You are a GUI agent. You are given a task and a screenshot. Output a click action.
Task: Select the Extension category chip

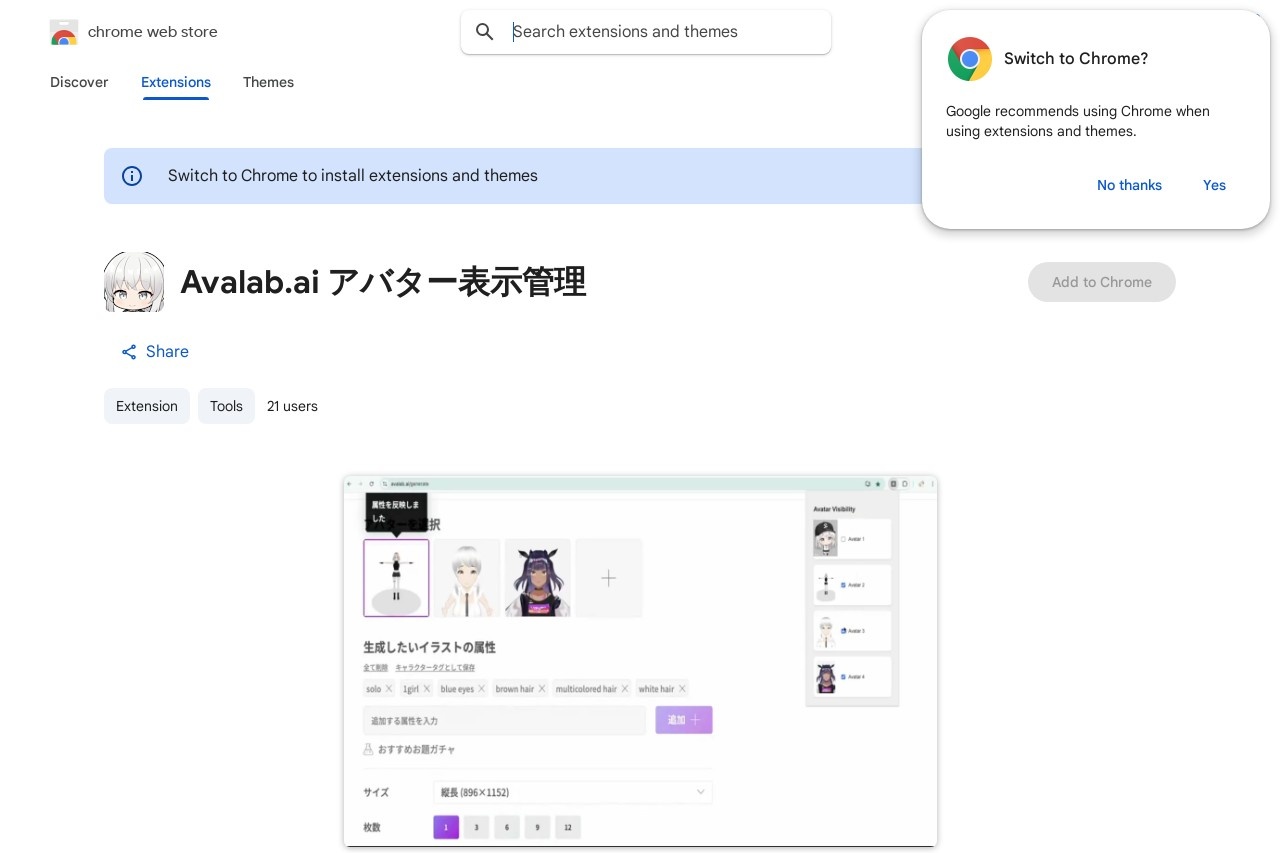click(x=147, y=406)
